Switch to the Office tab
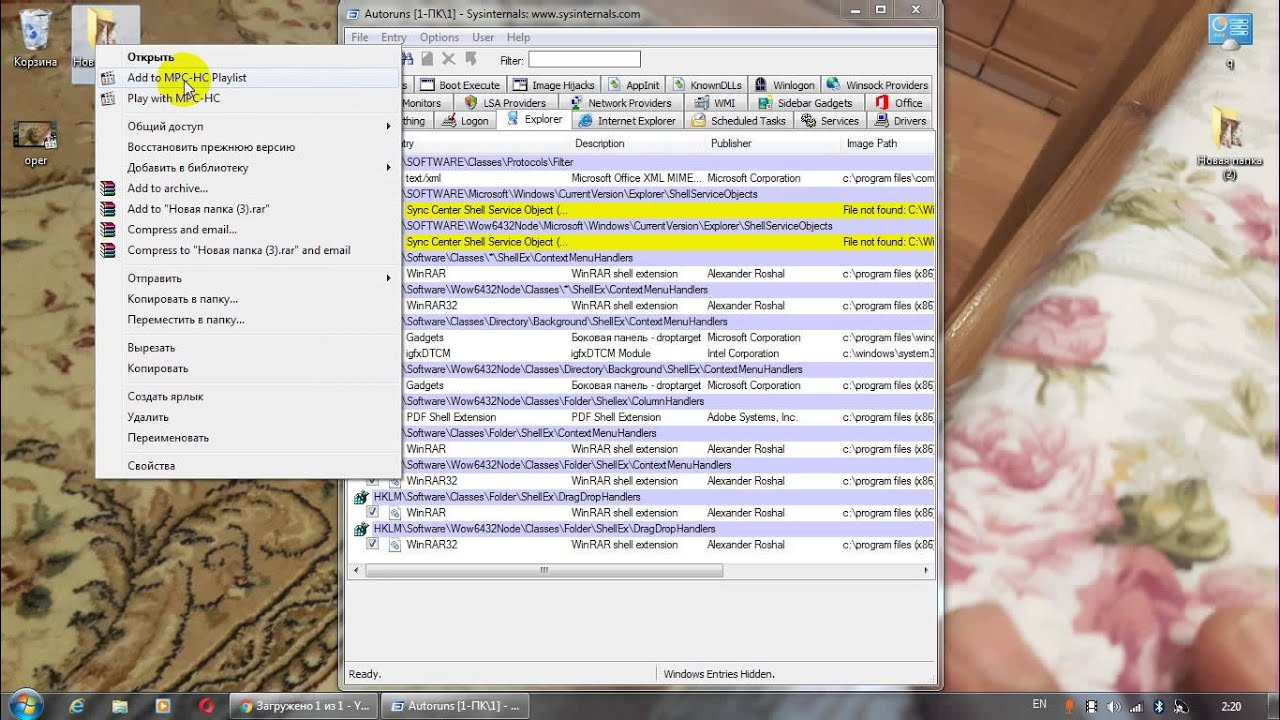Screen dimensions: 1280x720 899,103
